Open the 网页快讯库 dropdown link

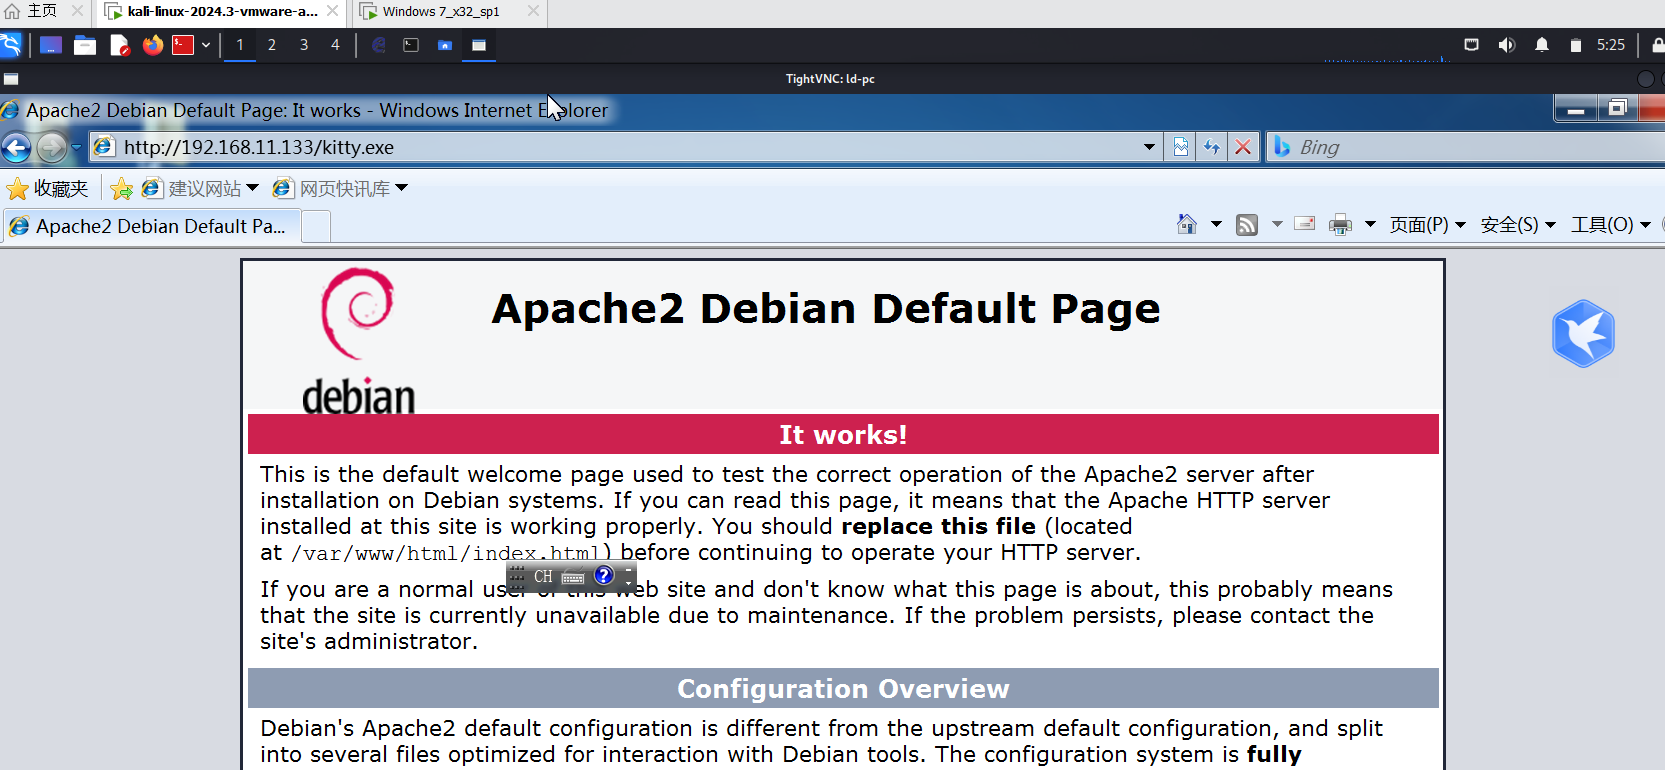point(340,188)
